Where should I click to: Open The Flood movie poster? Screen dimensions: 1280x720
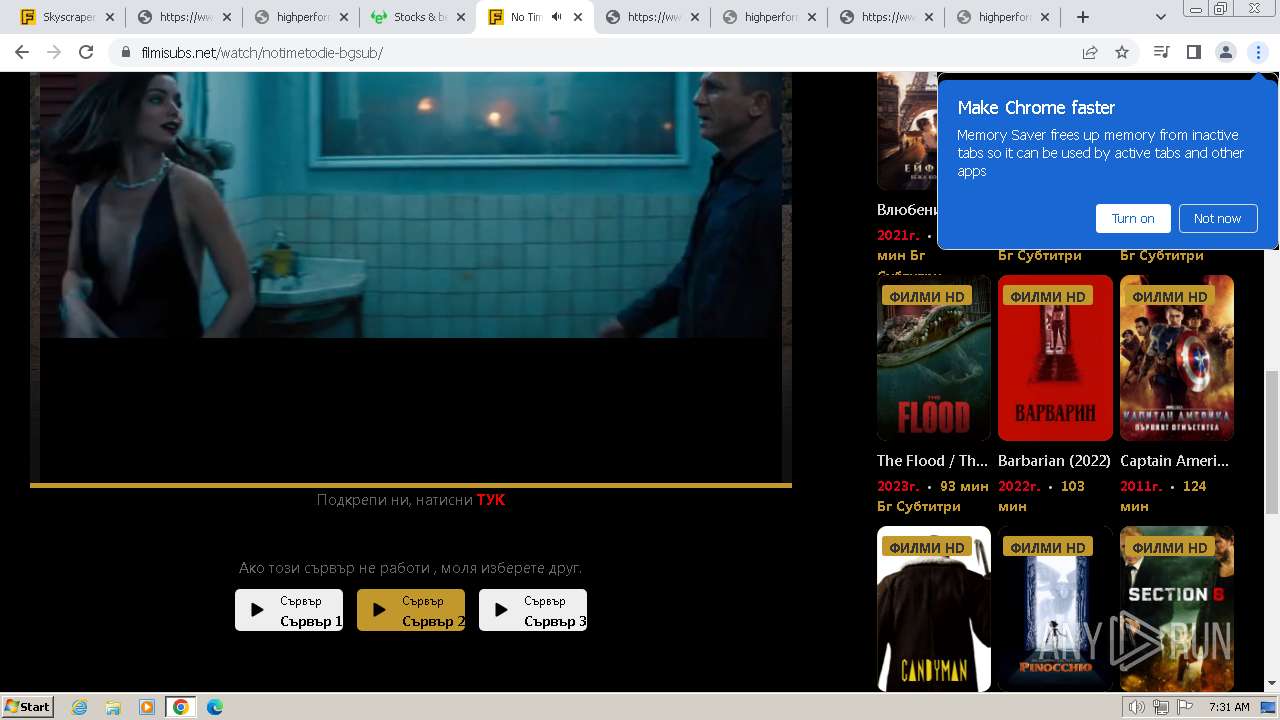[934, 358]
